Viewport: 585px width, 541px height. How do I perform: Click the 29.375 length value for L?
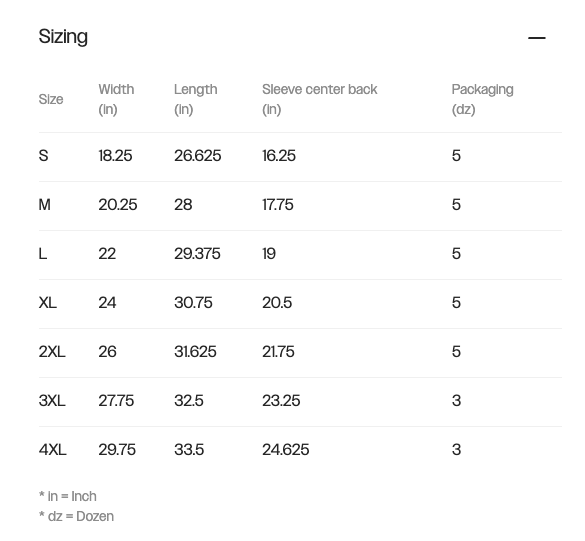click(x=197, y=254)
